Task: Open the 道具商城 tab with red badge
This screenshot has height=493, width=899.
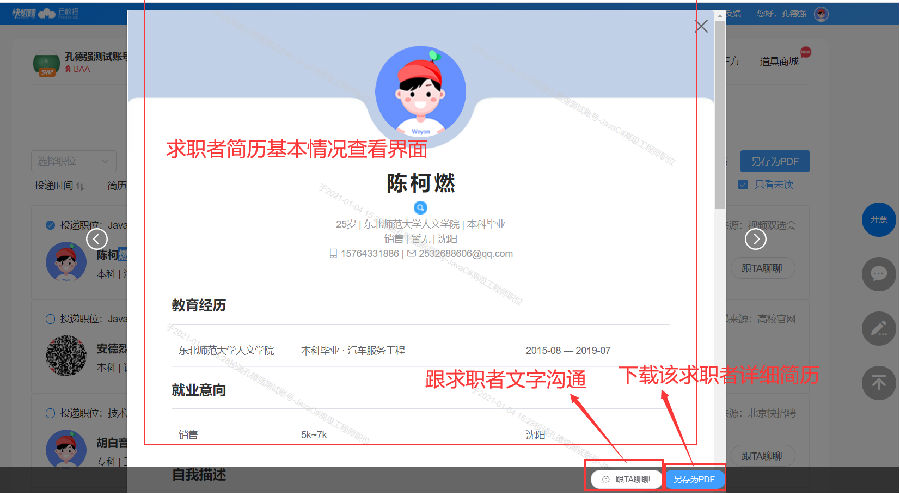Action: pos(779,61)
